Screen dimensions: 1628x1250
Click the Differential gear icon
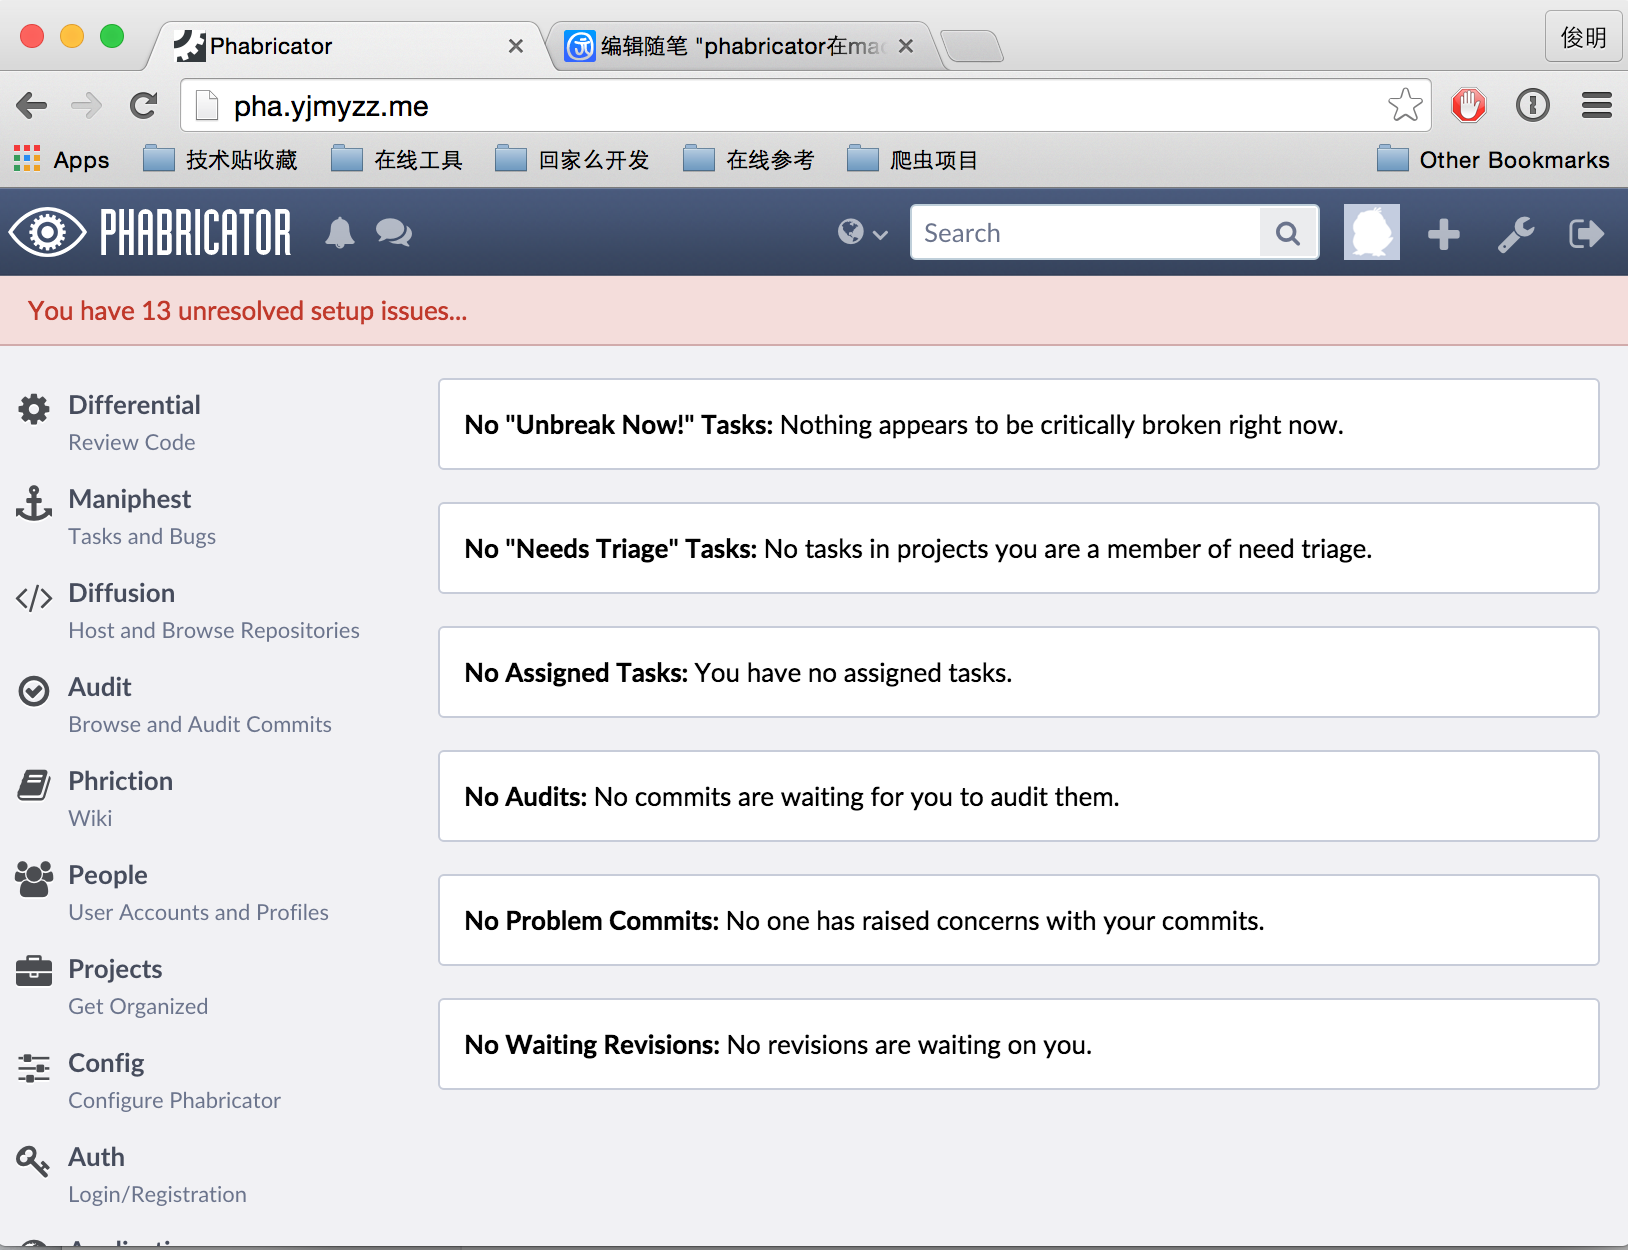click(x=34, y=409)
